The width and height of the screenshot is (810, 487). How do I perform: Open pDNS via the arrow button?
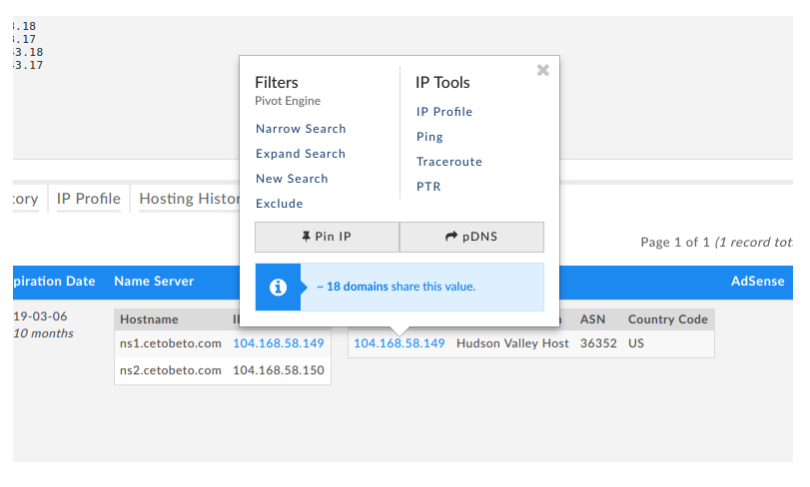(x=472, y=237)
